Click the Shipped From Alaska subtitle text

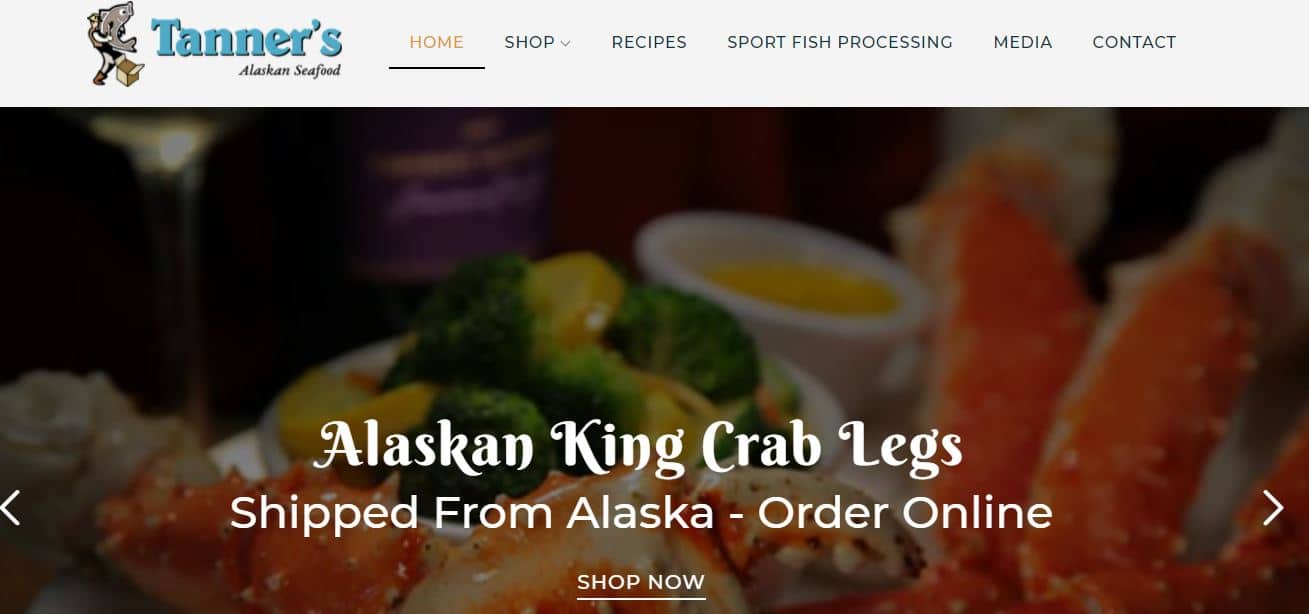click(640, 512)
